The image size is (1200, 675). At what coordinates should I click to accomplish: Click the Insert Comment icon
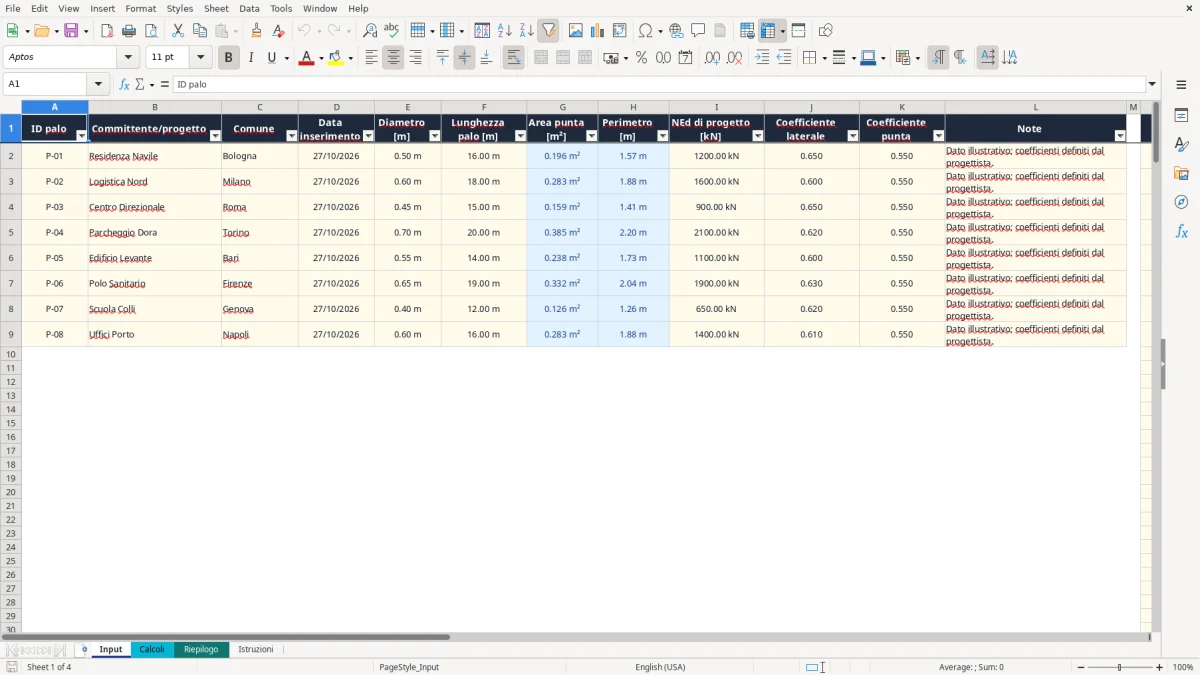[698, 31]
